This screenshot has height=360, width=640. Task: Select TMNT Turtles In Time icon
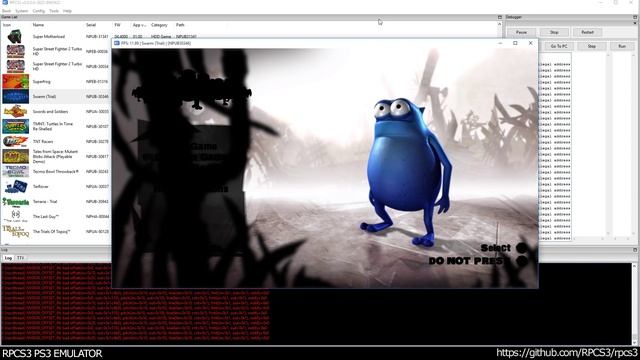click(15, 126)
